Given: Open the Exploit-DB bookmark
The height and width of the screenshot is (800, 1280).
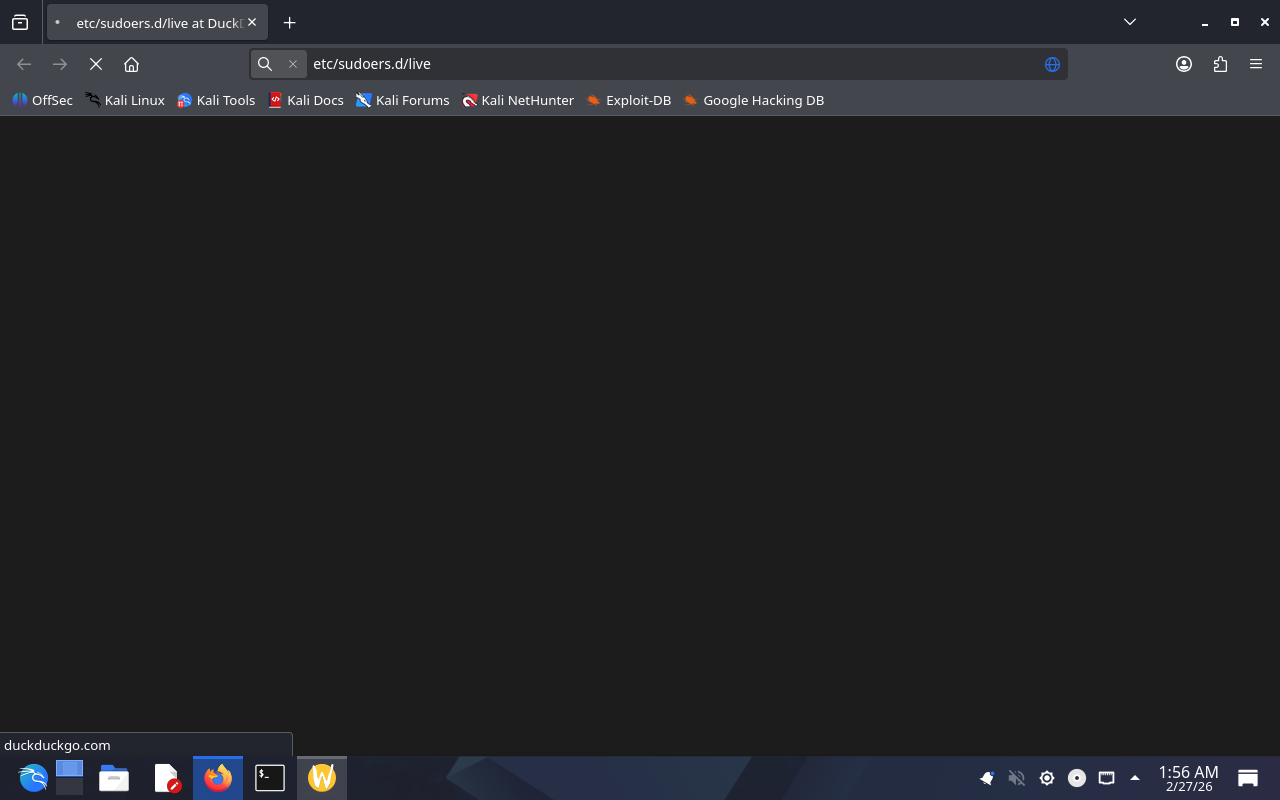Looking at the screenshot, I should [x=629, y=100].
